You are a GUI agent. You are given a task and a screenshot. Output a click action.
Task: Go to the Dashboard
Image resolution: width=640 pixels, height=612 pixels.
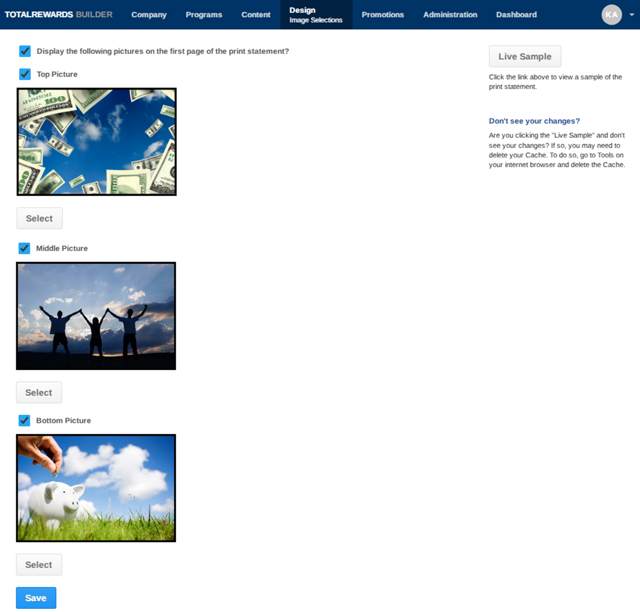click(516, 15)
